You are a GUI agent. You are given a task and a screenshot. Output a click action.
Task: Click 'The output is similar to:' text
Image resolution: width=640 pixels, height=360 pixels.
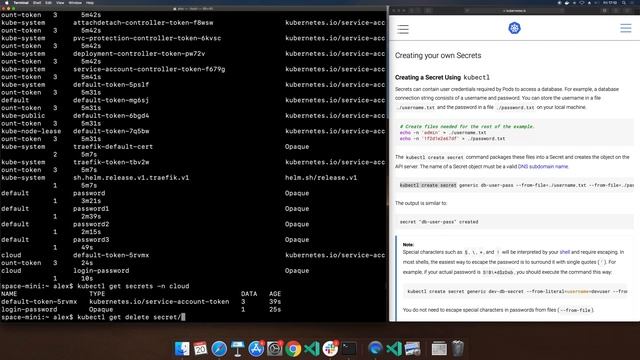tap(421, 203)
